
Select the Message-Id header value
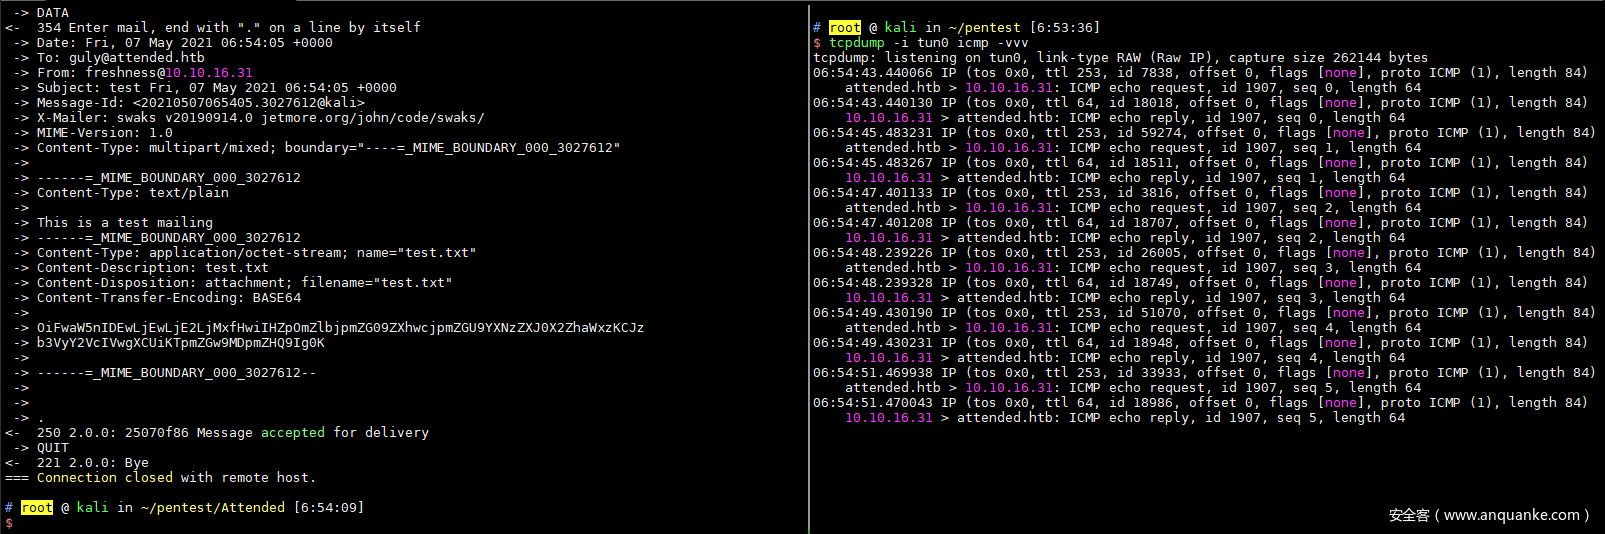click(x=248, y=103)
